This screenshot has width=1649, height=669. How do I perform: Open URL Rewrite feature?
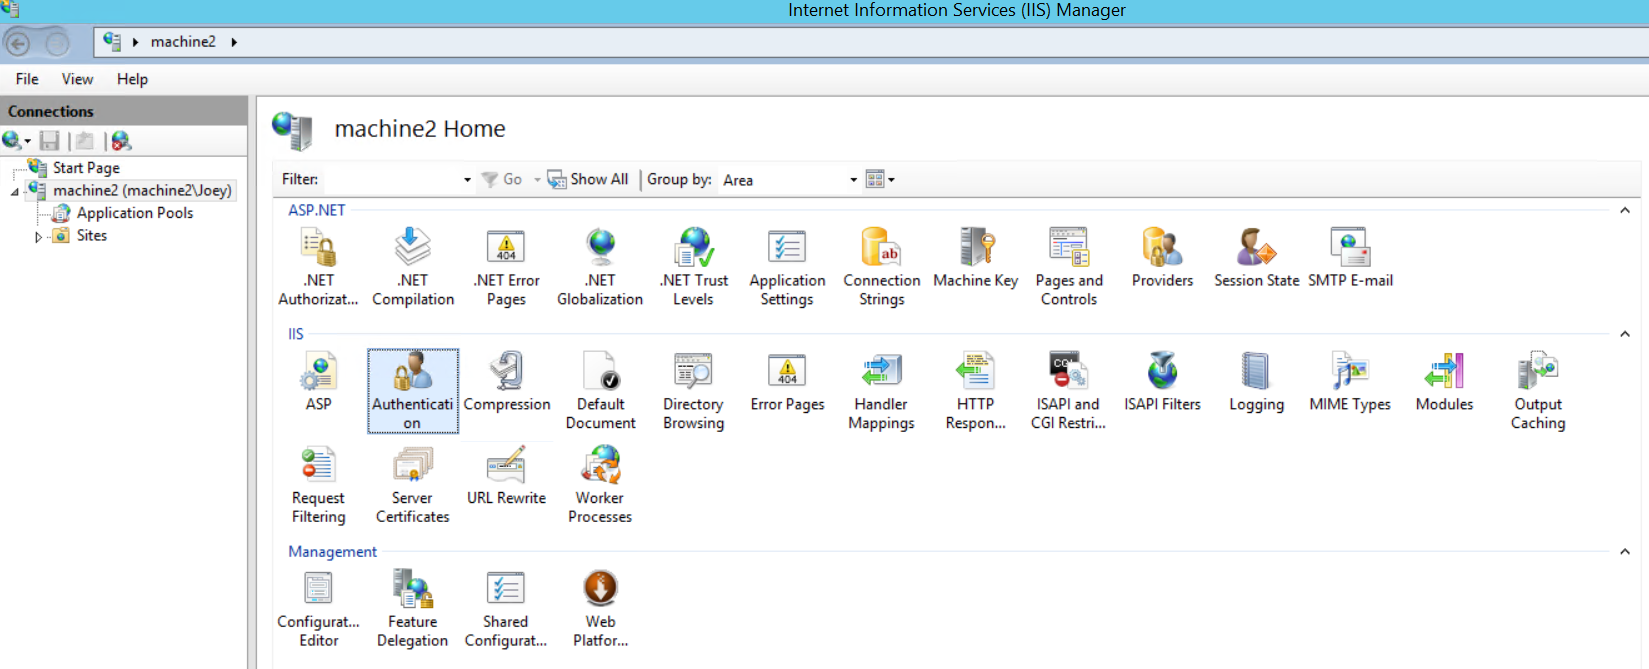pyautogui.click(x=506, y=476)
